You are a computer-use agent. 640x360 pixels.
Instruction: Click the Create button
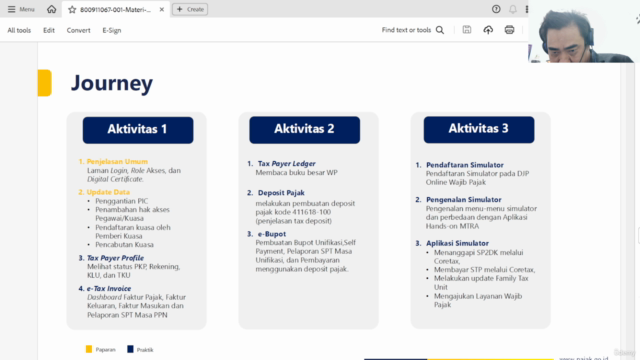point(190,9)
